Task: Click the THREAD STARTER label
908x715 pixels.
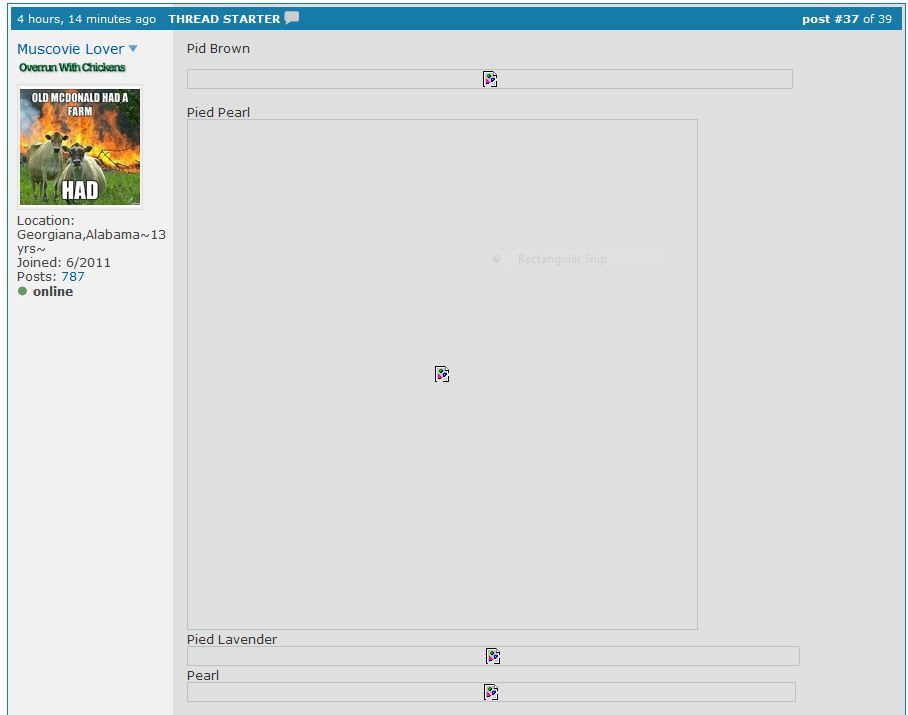Action: 224,19
